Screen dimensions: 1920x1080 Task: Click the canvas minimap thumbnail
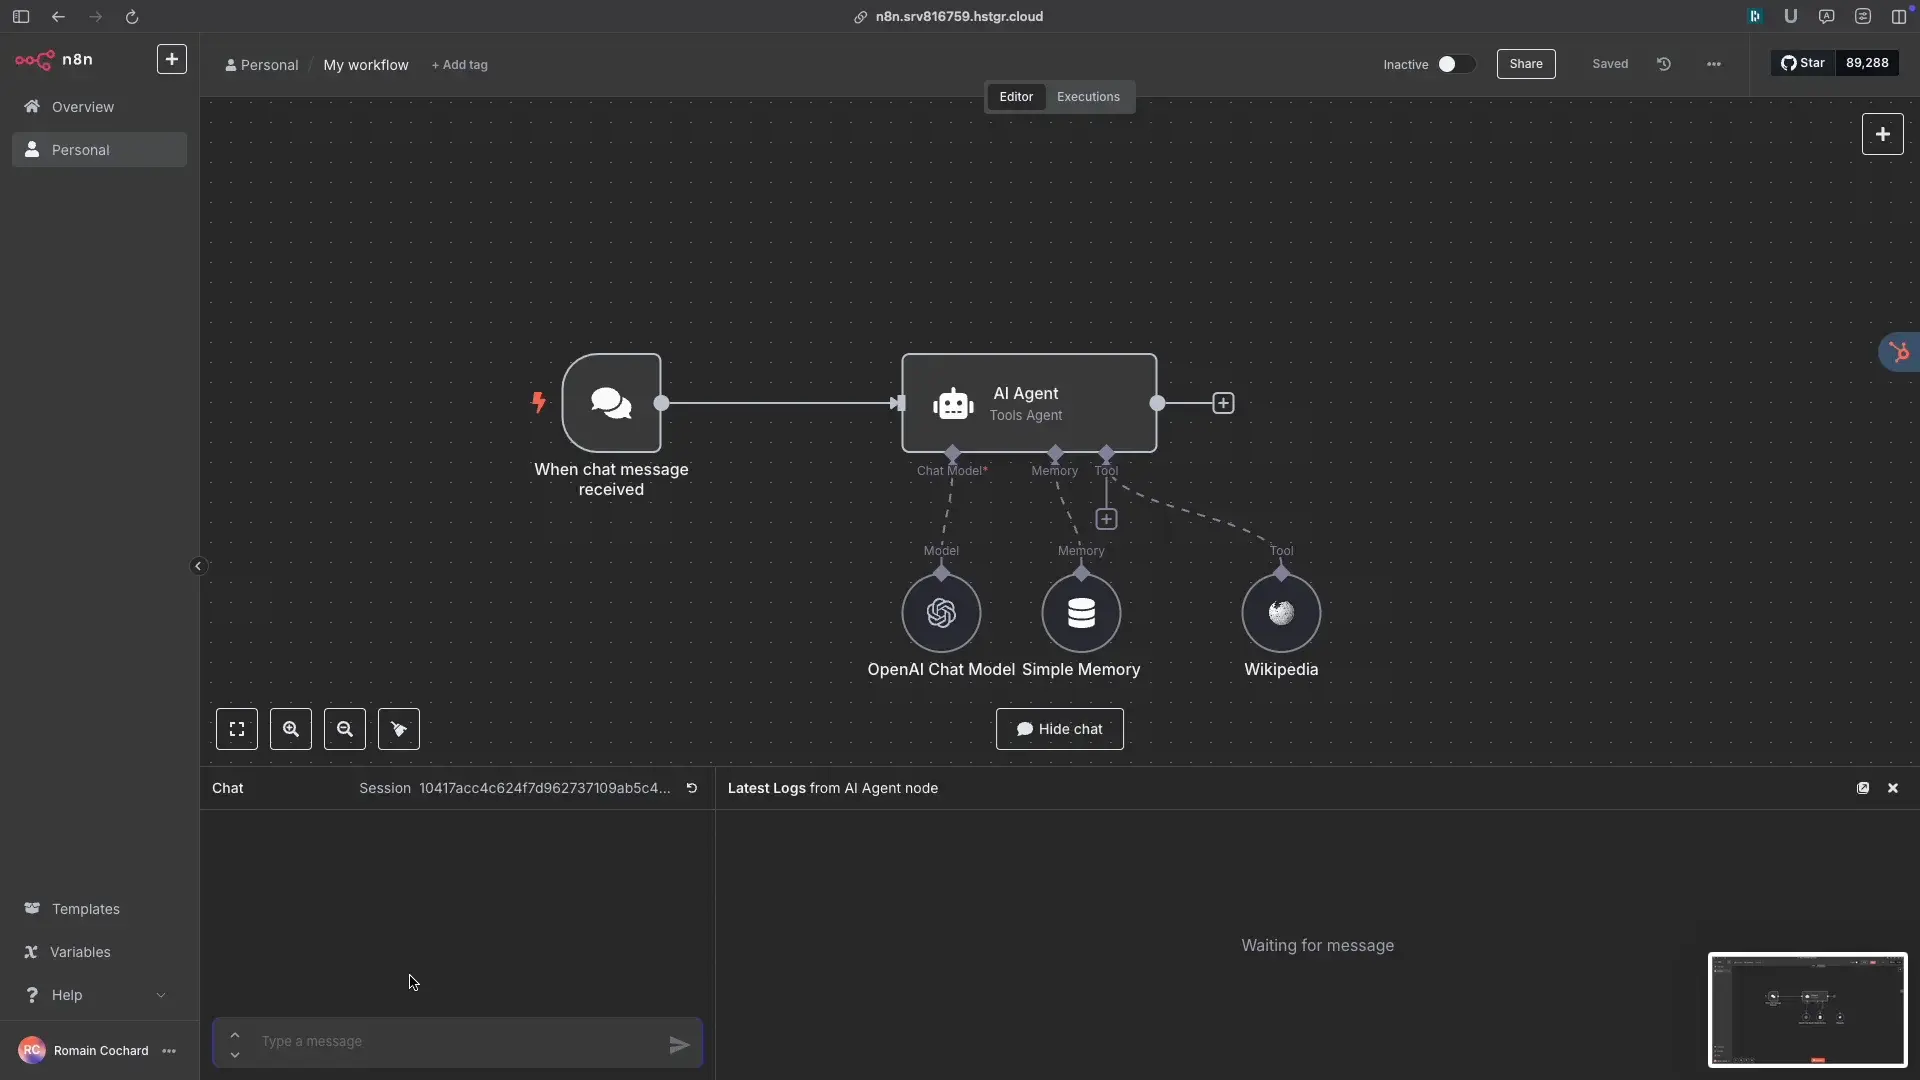(1807, 1009)
